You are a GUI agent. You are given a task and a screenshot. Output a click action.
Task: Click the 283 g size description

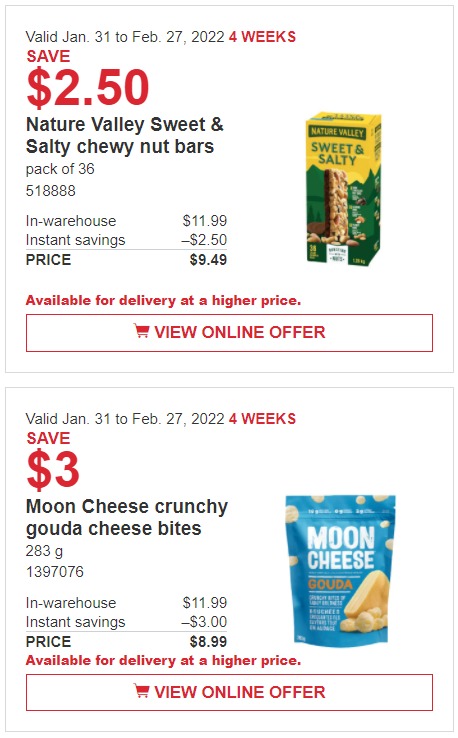click(44, 551)
